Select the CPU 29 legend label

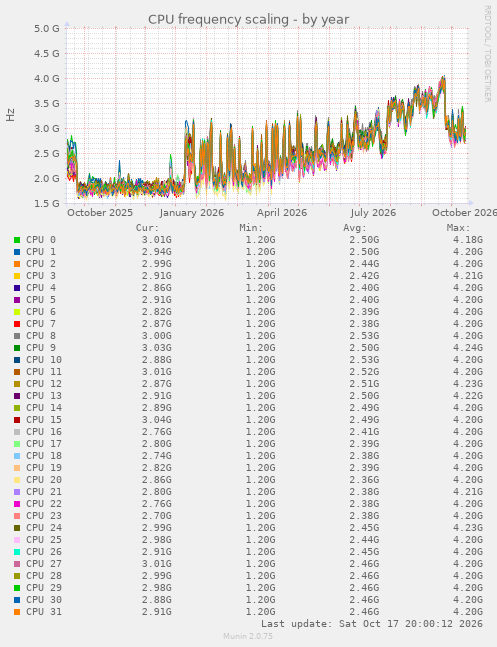click(44, 587)
